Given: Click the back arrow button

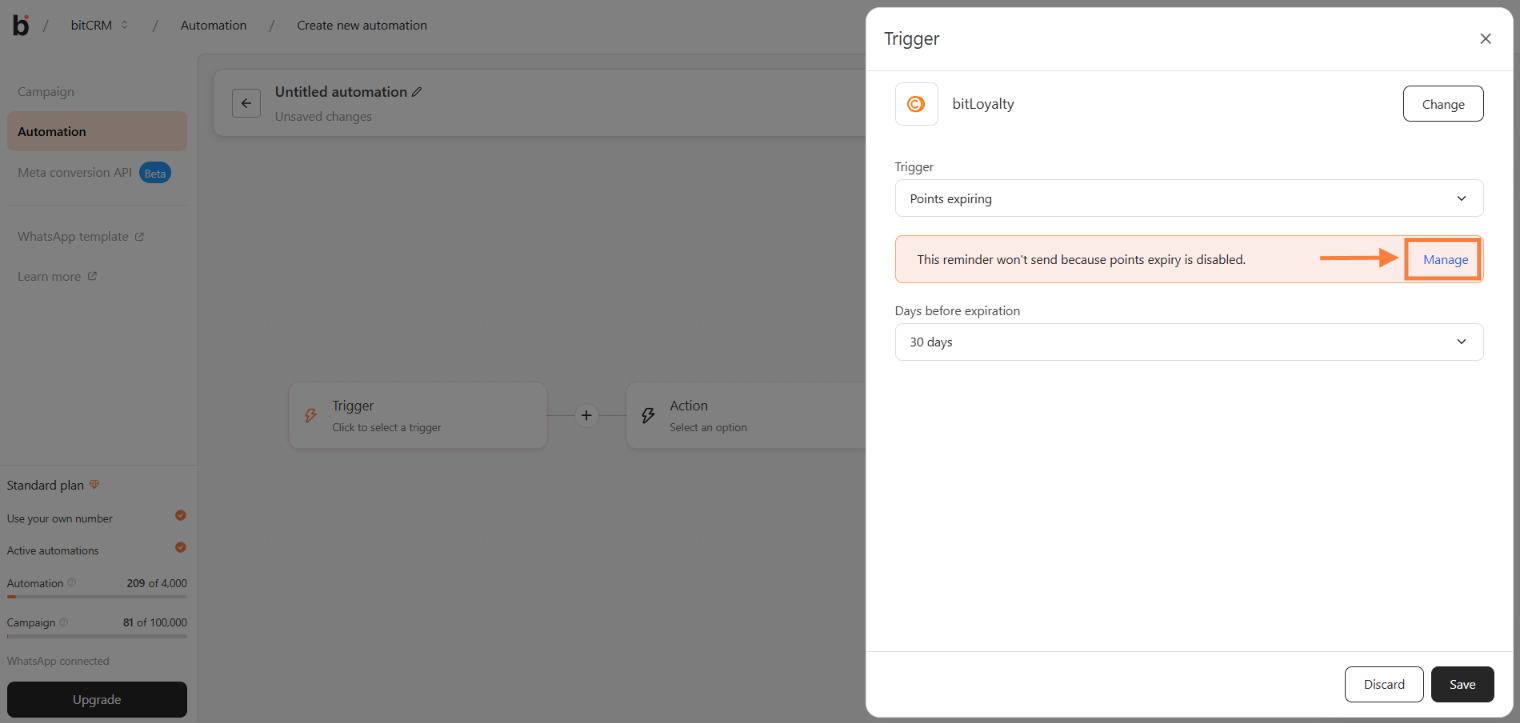Looking at the screenshot, I should tap(246, 103).
